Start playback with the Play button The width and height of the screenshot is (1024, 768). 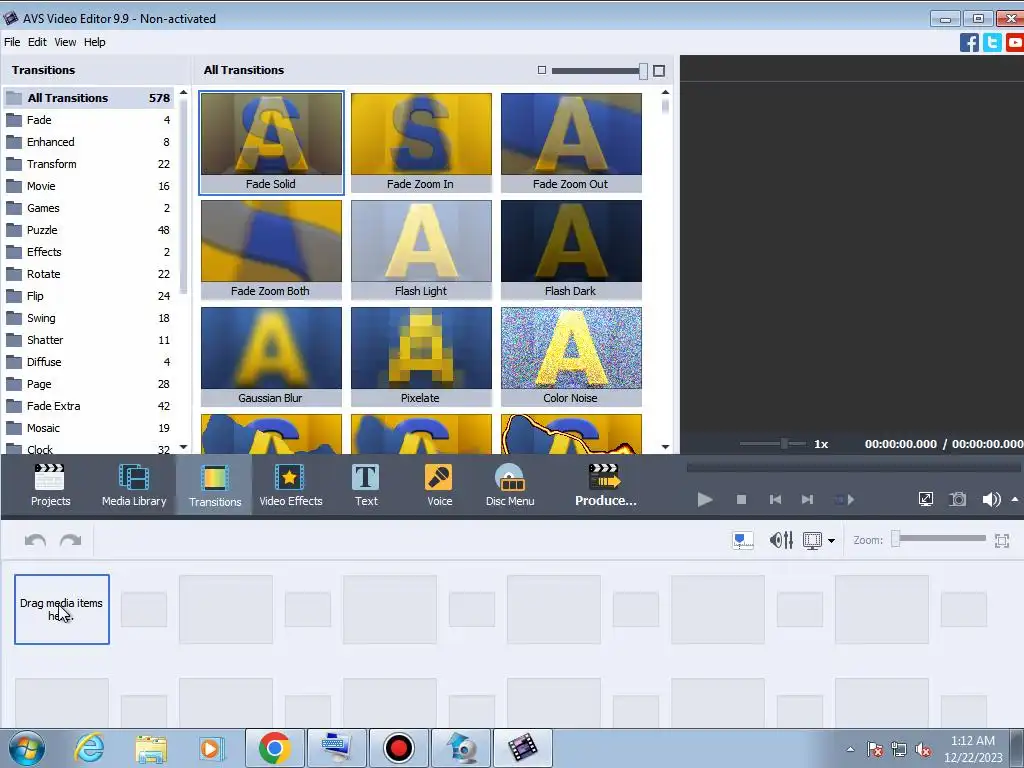click(x=705, y=500)
